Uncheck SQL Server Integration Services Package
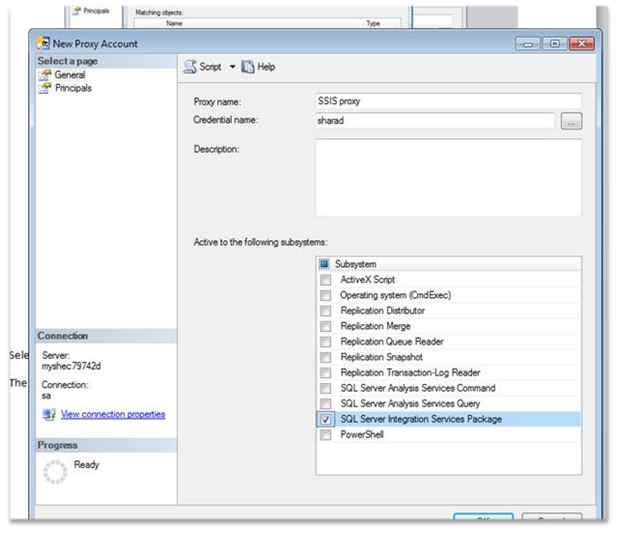 pyautogui.click(x=326, y=419)
